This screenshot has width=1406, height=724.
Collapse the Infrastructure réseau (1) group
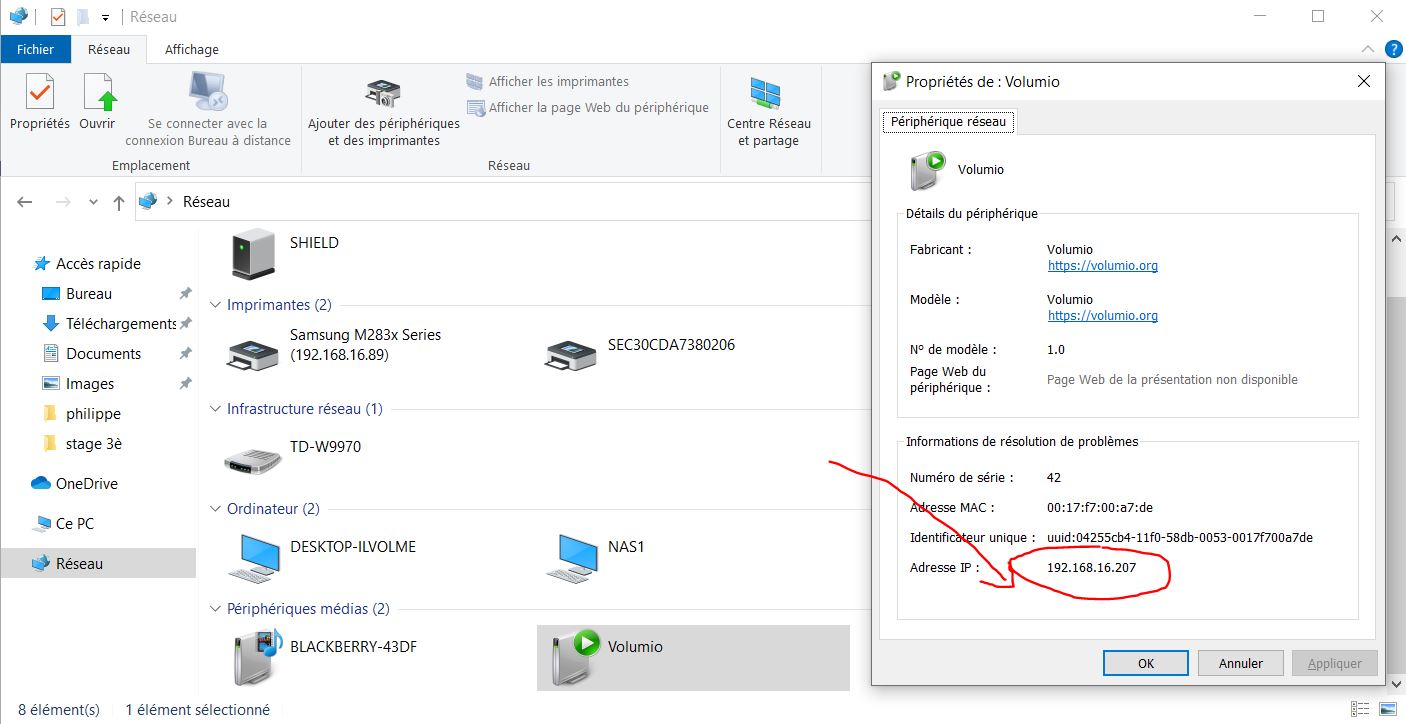[215, 409]
